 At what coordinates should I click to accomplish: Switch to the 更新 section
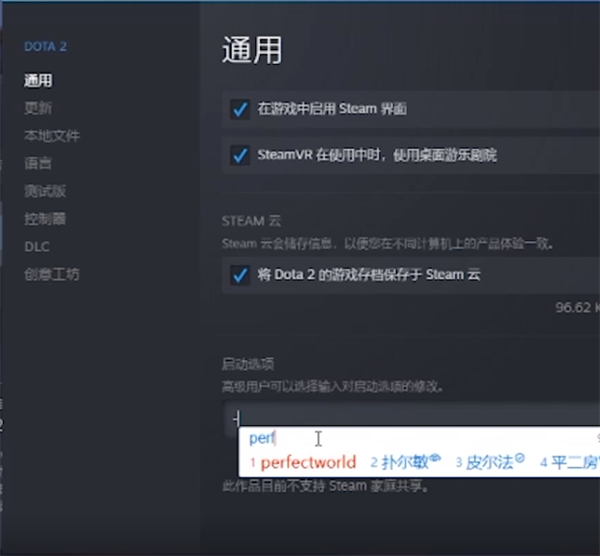point(38,108)
